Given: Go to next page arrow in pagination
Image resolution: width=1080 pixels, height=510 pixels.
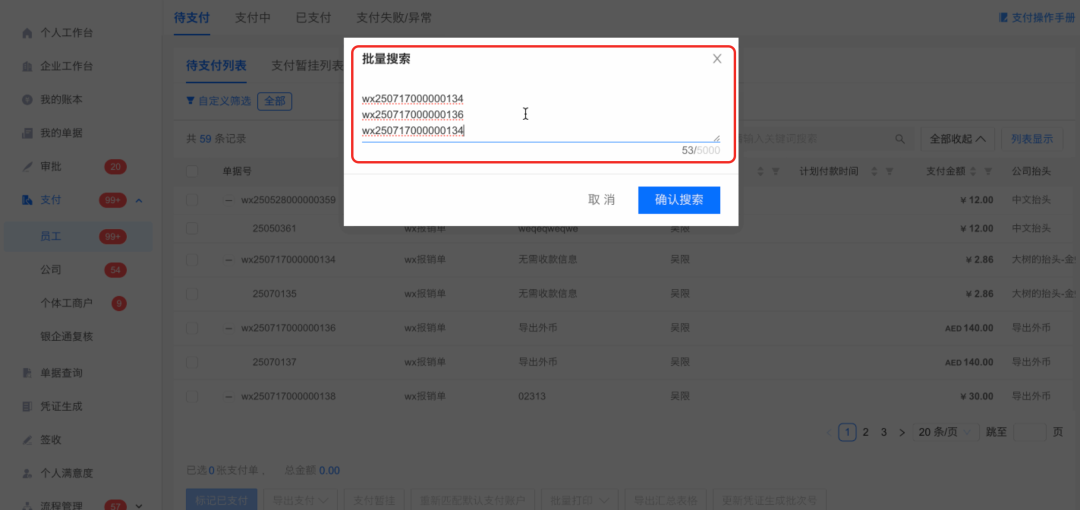Looking at the screenshot, I should (902, 433).
